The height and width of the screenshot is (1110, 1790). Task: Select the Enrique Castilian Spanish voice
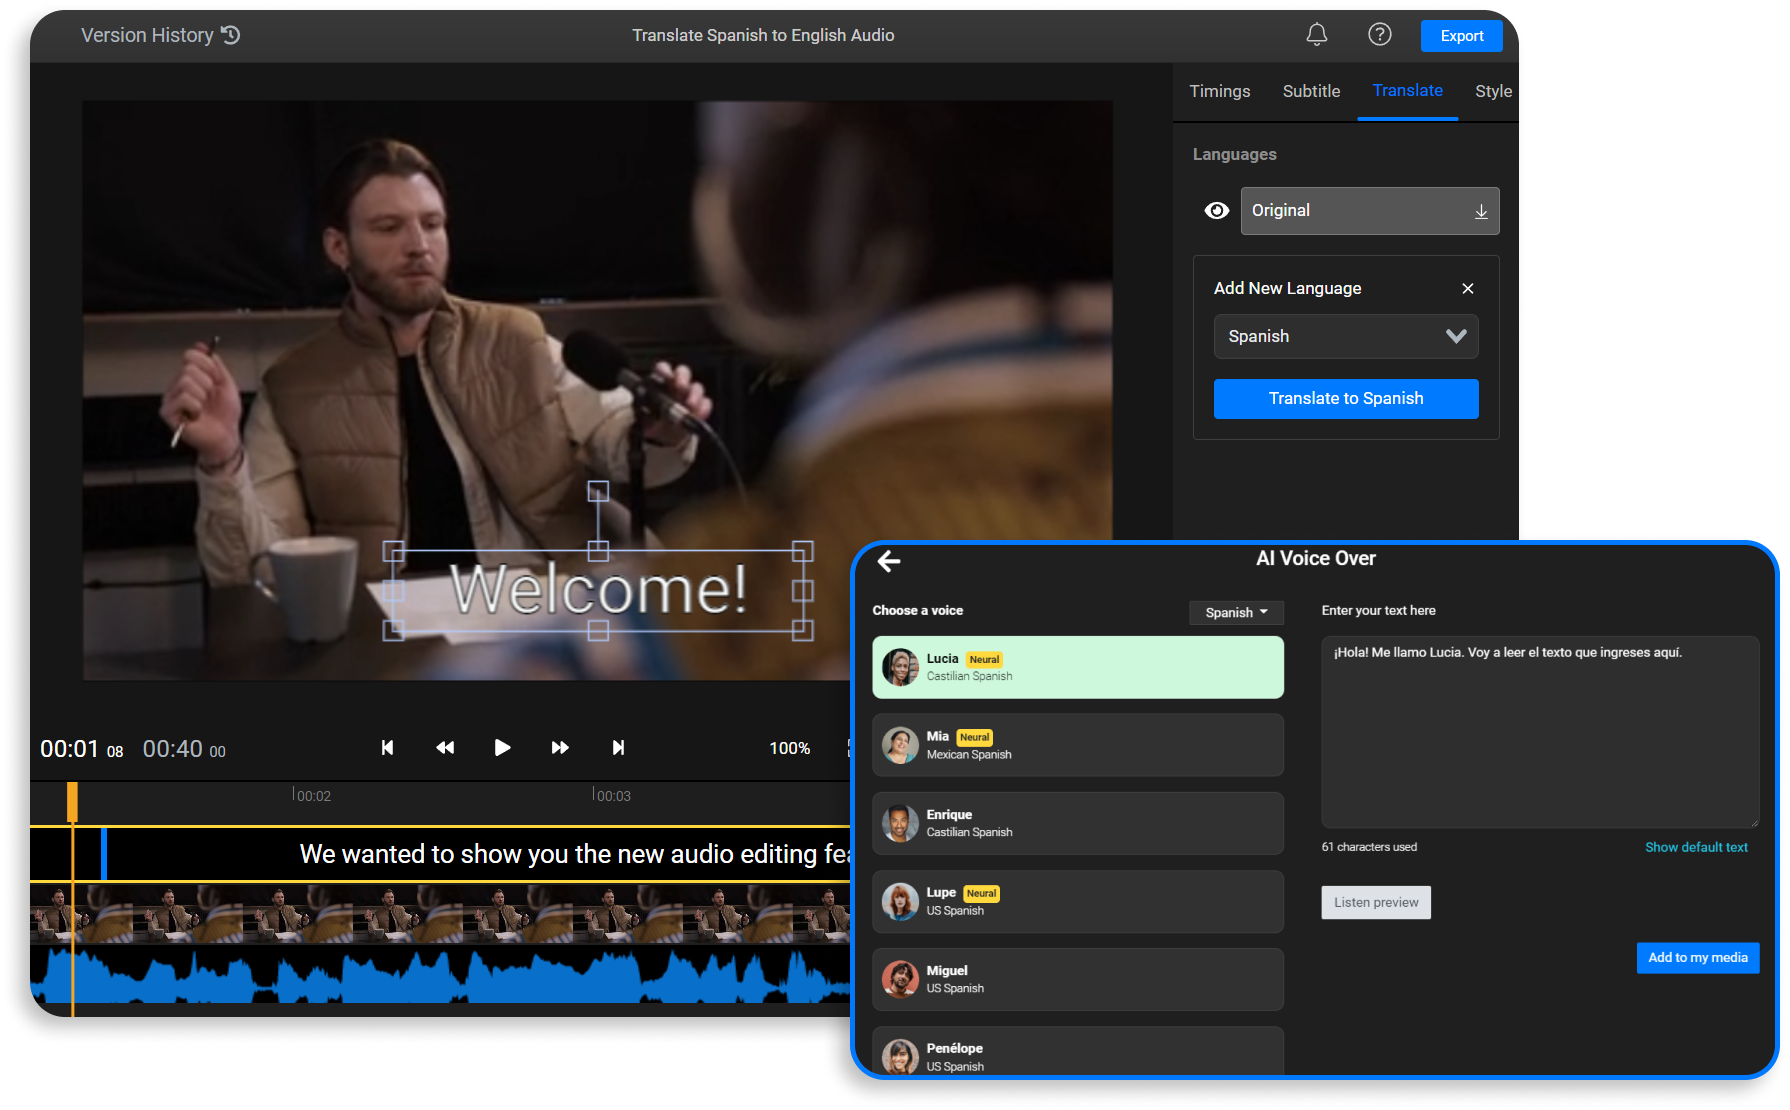1077,823
